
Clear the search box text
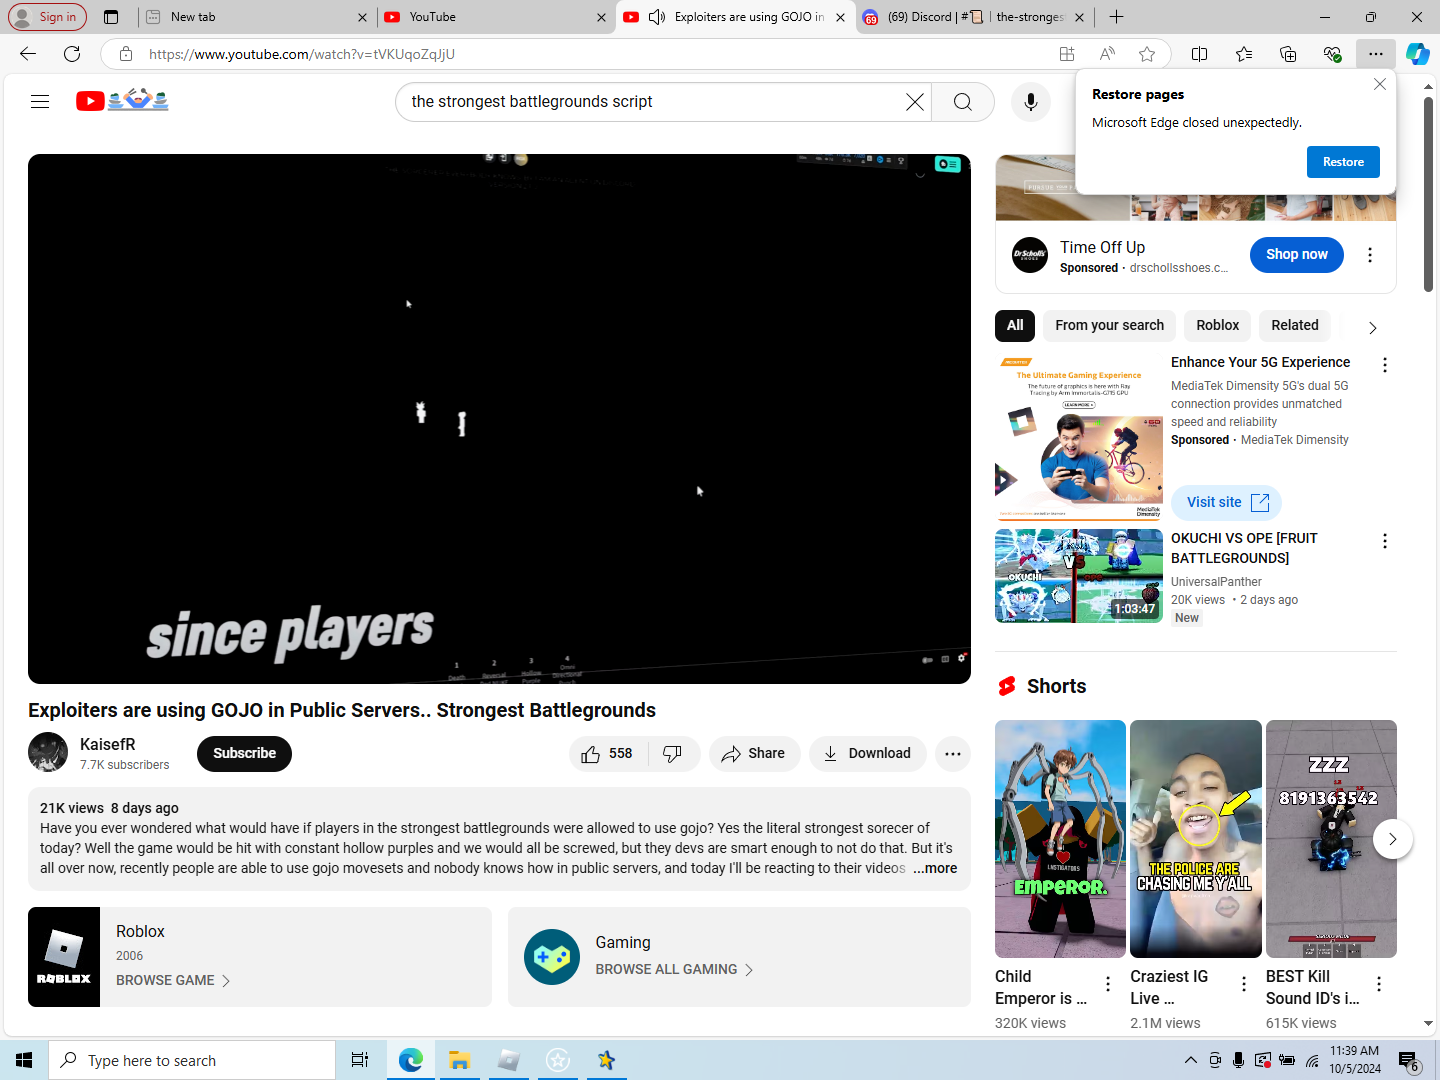tap(914, 102)
